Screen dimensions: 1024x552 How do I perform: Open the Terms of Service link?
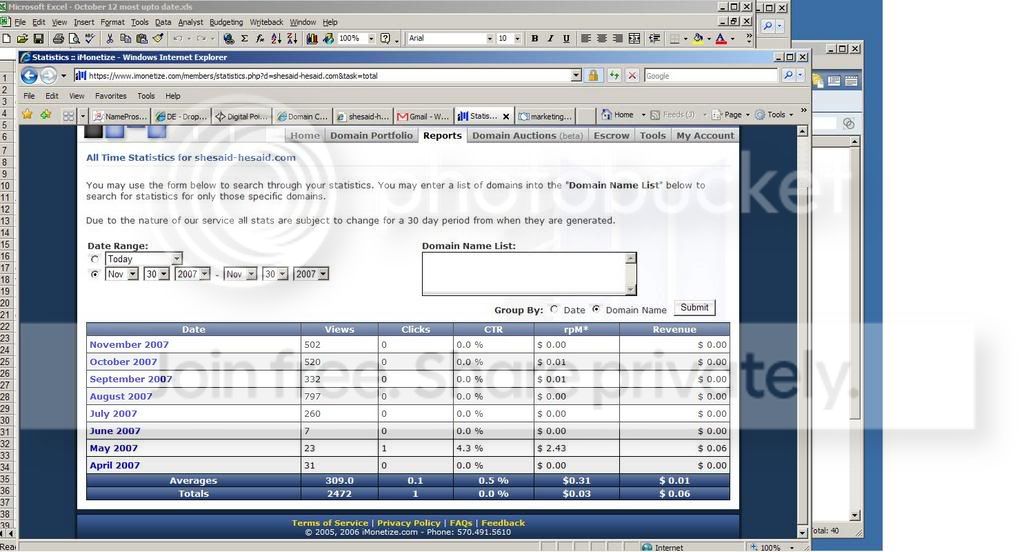click(x=330, y=523)
